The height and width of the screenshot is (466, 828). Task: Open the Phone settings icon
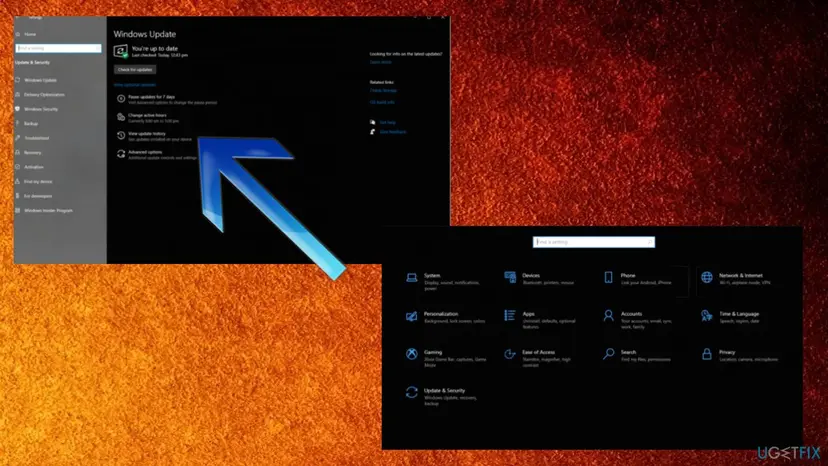point(608,277)
